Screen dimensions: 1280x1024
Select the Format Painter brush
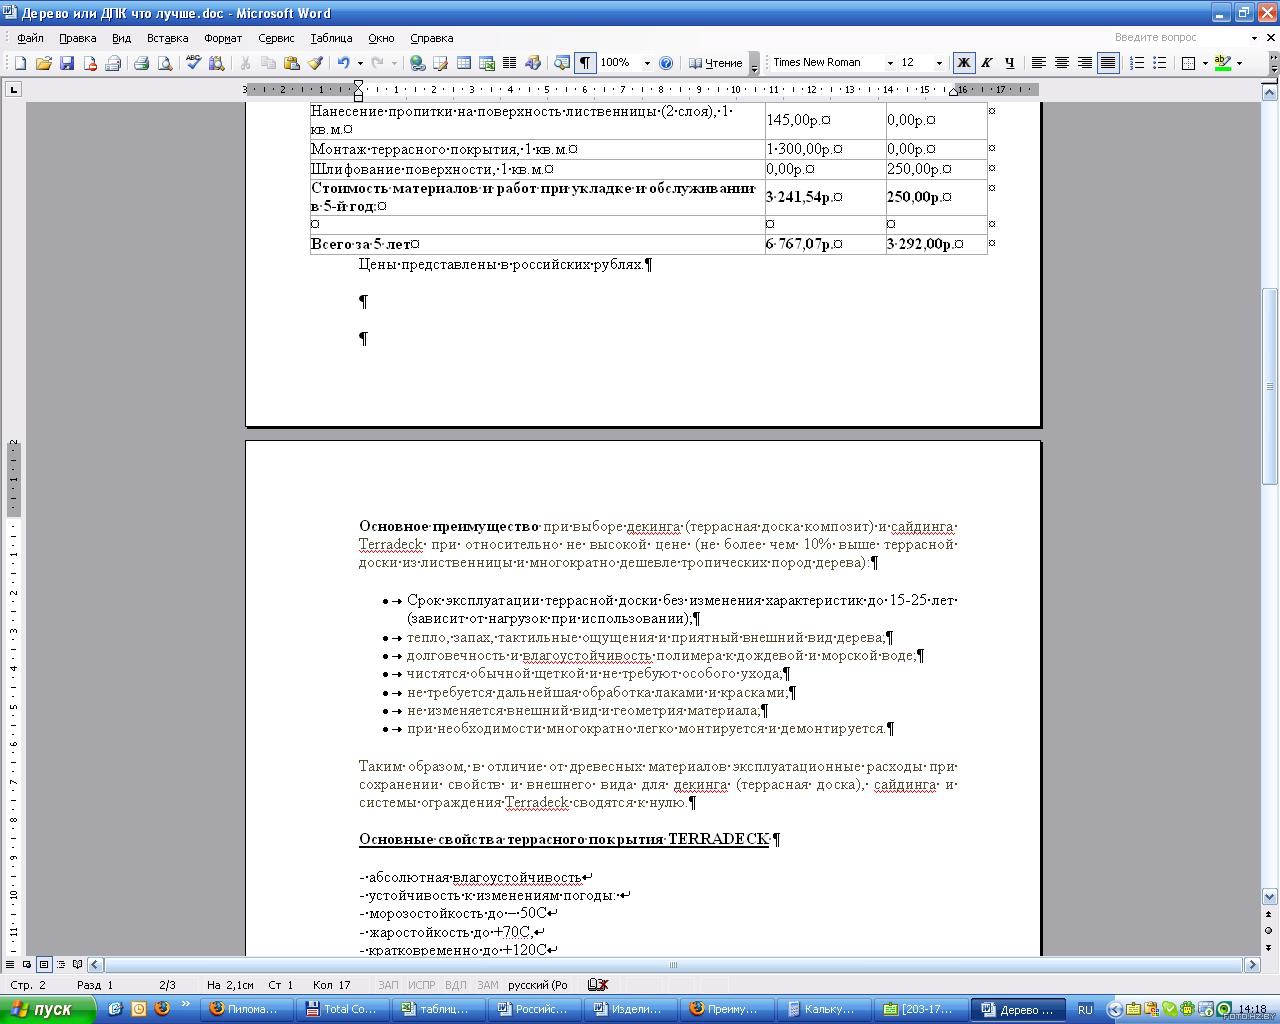click(x=315, y=63)
